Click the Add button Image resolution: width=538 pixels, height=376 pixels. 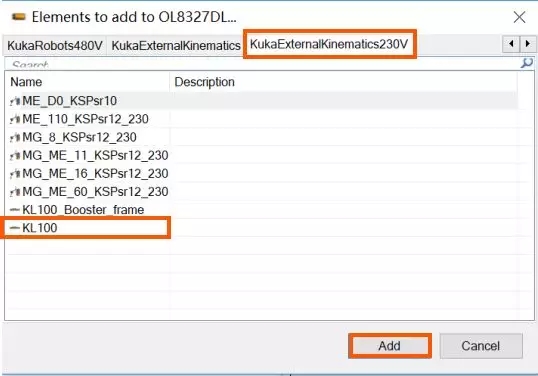[x=390, y=346]
